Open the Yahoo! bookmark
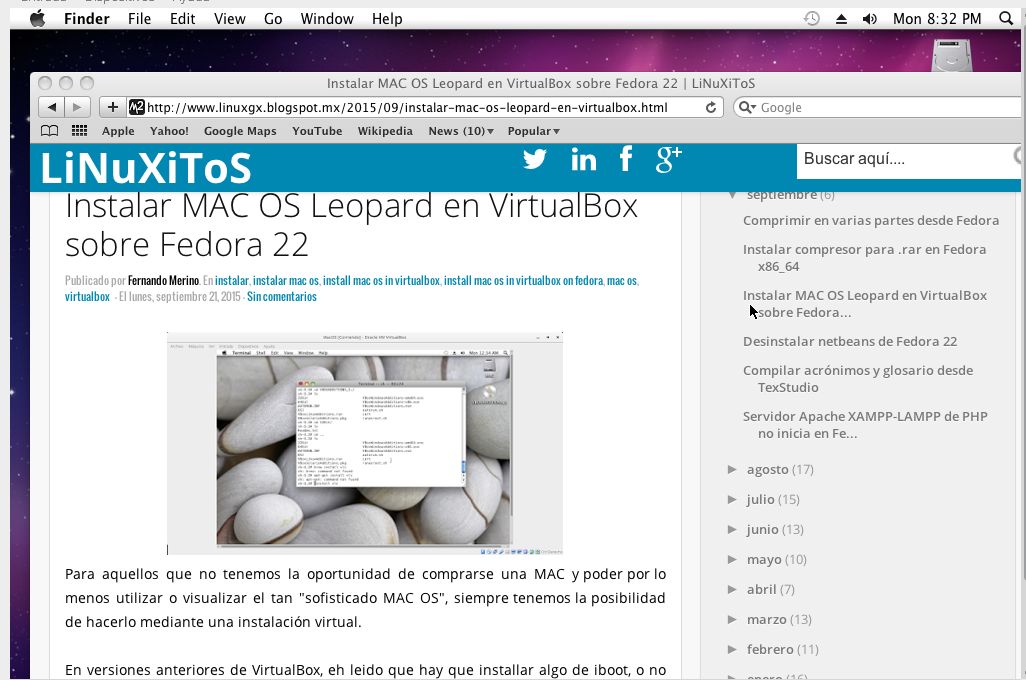 click(x=169, y=131)
